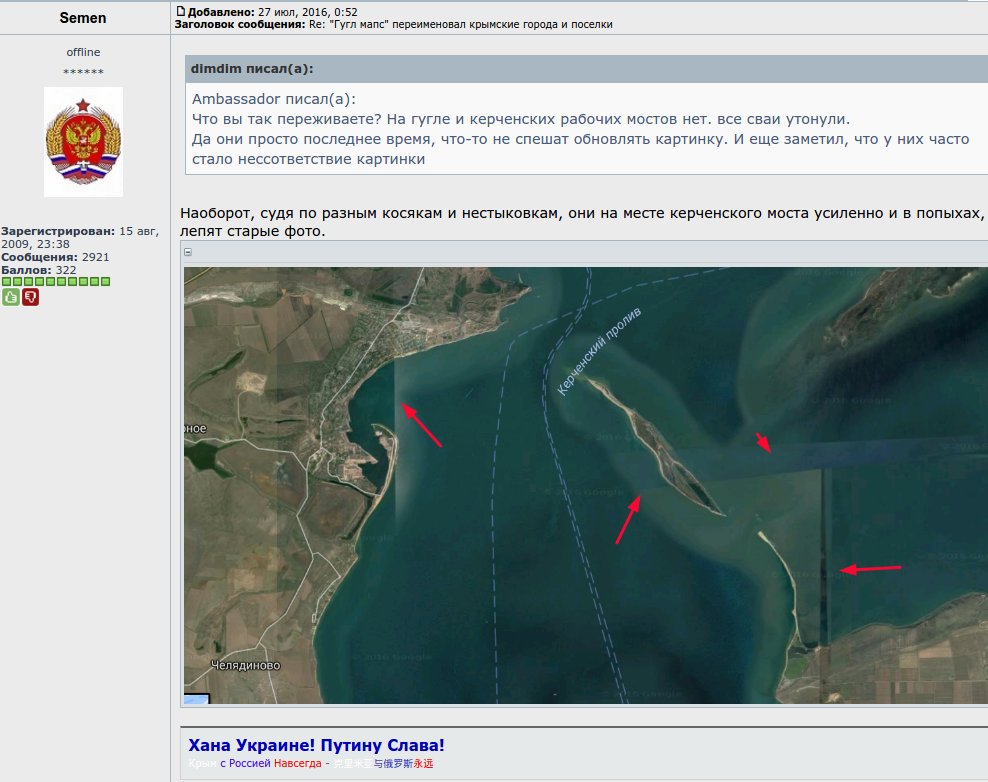The height and width of the screenshot is (782, 988).
Task: Click the 'Баллов: 322' text
Action: coord(38,270)
